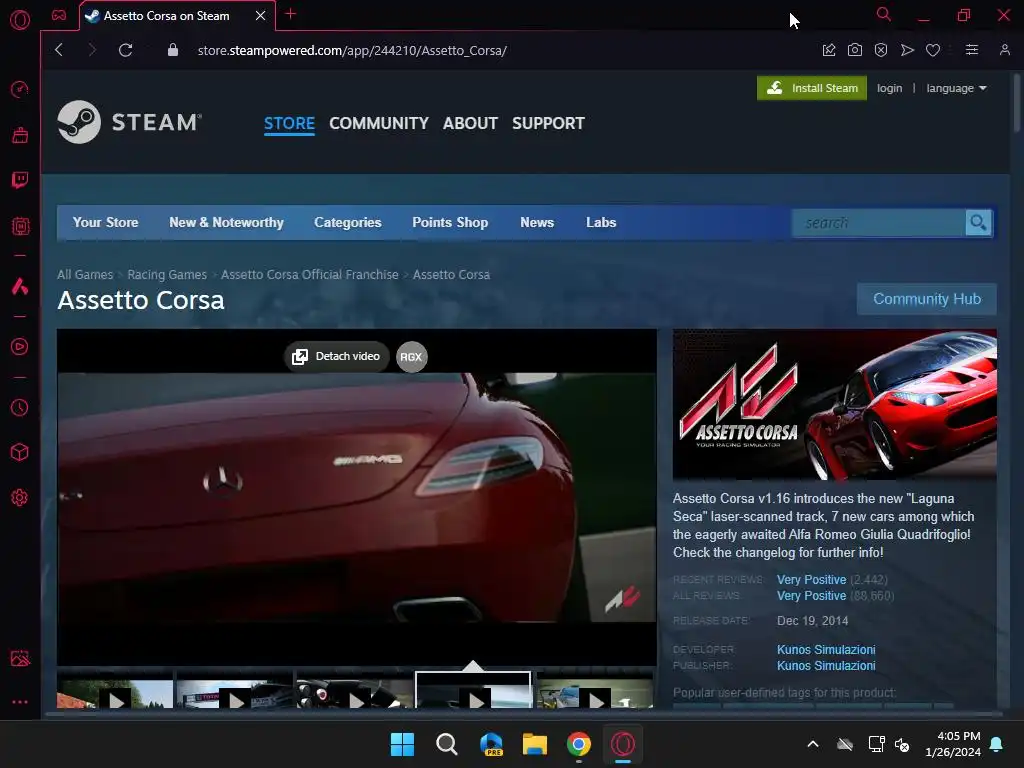Viewport: 1024px width, 768px height.
Task: Click Detach video button
Action: pos(336,357)
